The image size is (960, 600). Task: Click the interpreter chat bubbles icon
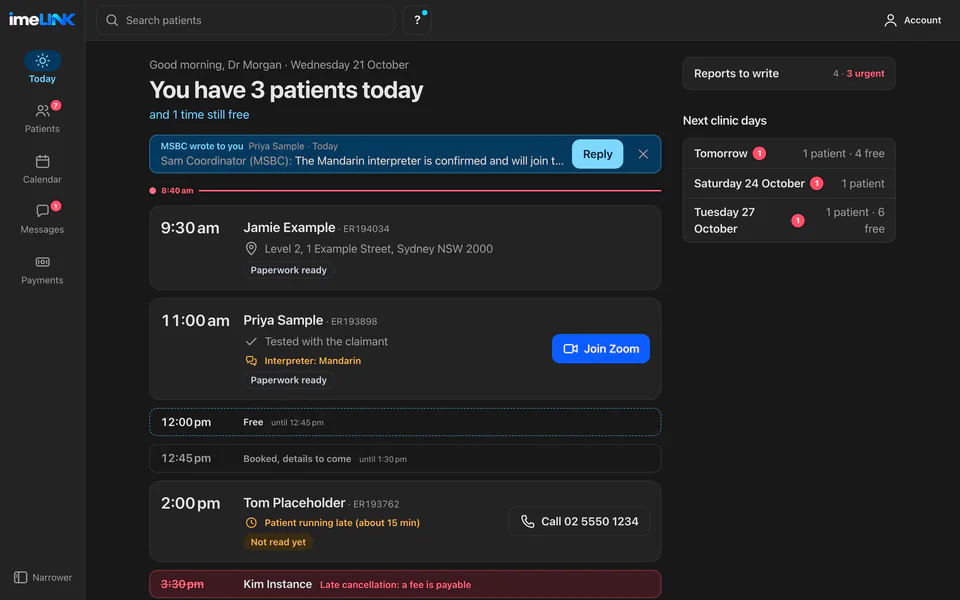[x=251, y=361]
